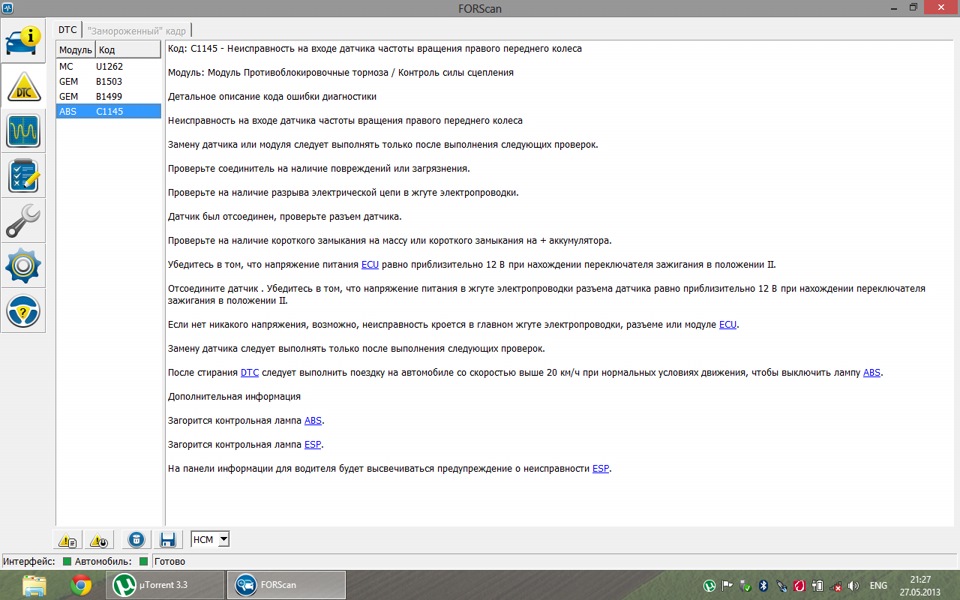The height and width of the screenshot is (600, 960).
Task: Sort by the Код column header
Action: coord(128,50)
